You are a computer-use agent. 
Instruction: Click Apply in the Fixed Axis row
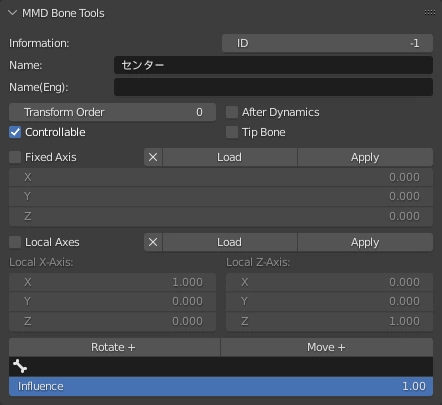click(x=365, y=157)
